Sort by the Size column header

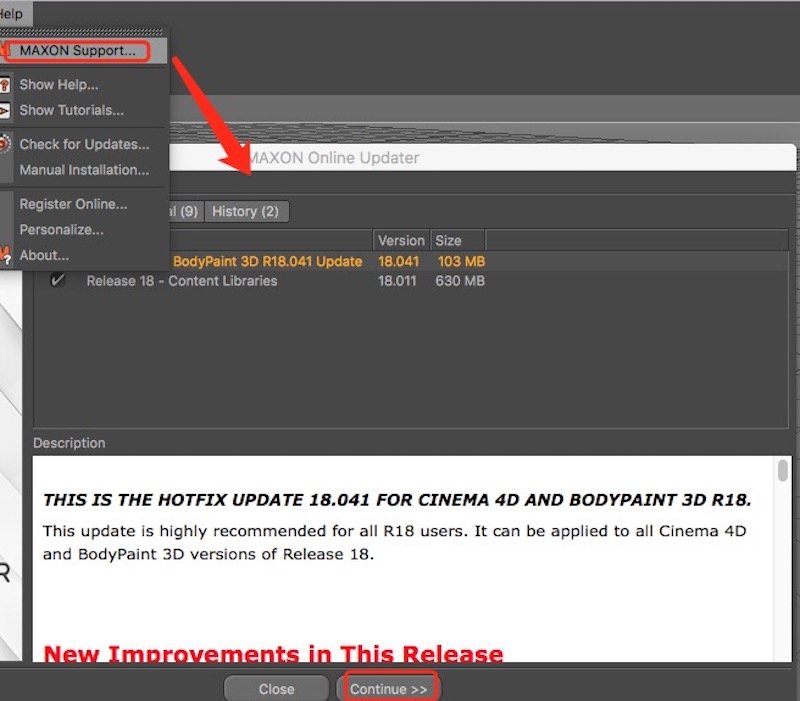[x=458, y=240]
